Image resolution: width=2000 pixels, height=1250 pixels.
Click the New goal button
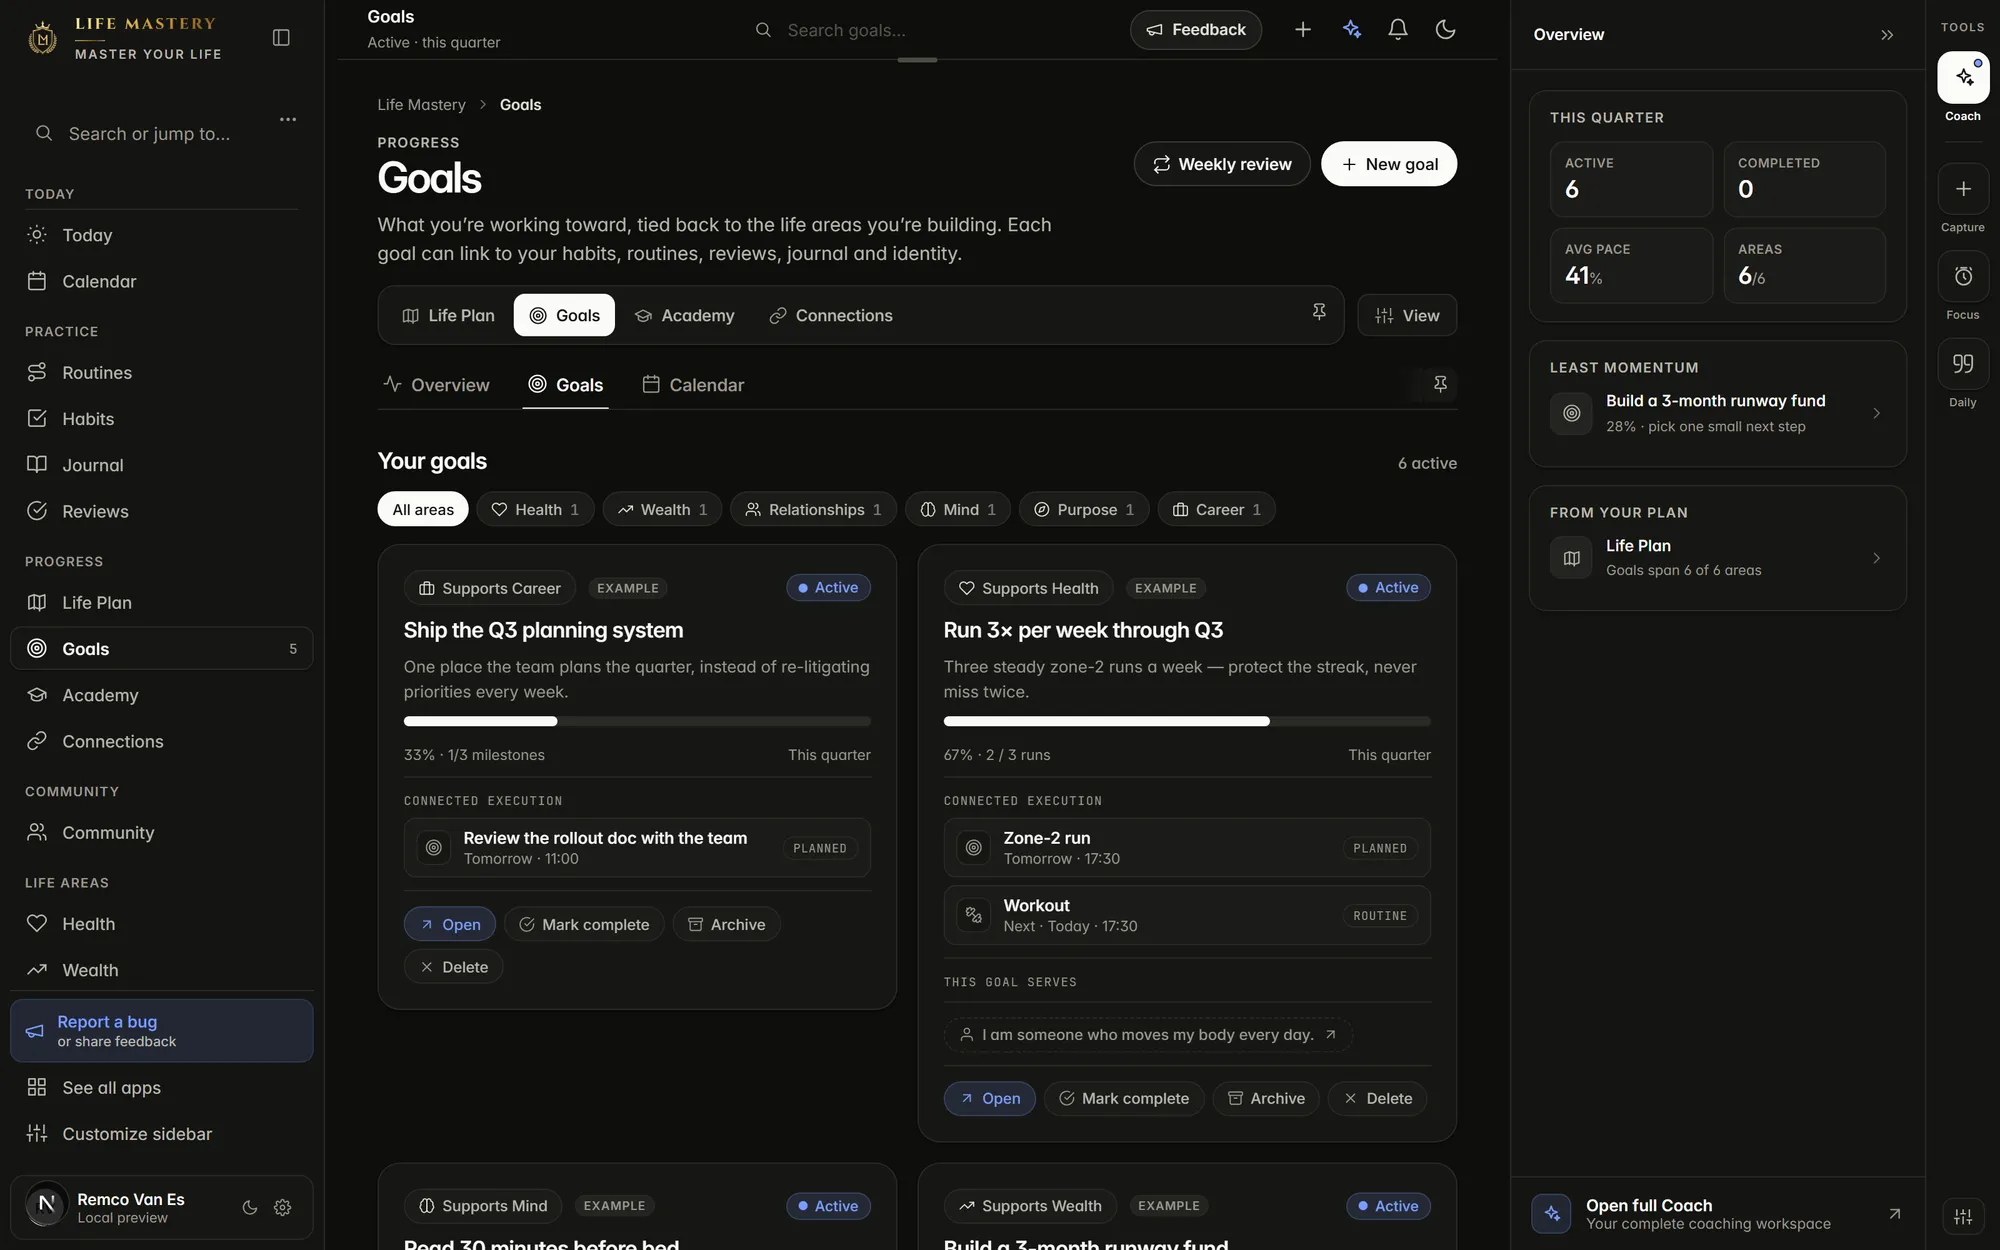pyautogui.click(x=1388, y=164)
